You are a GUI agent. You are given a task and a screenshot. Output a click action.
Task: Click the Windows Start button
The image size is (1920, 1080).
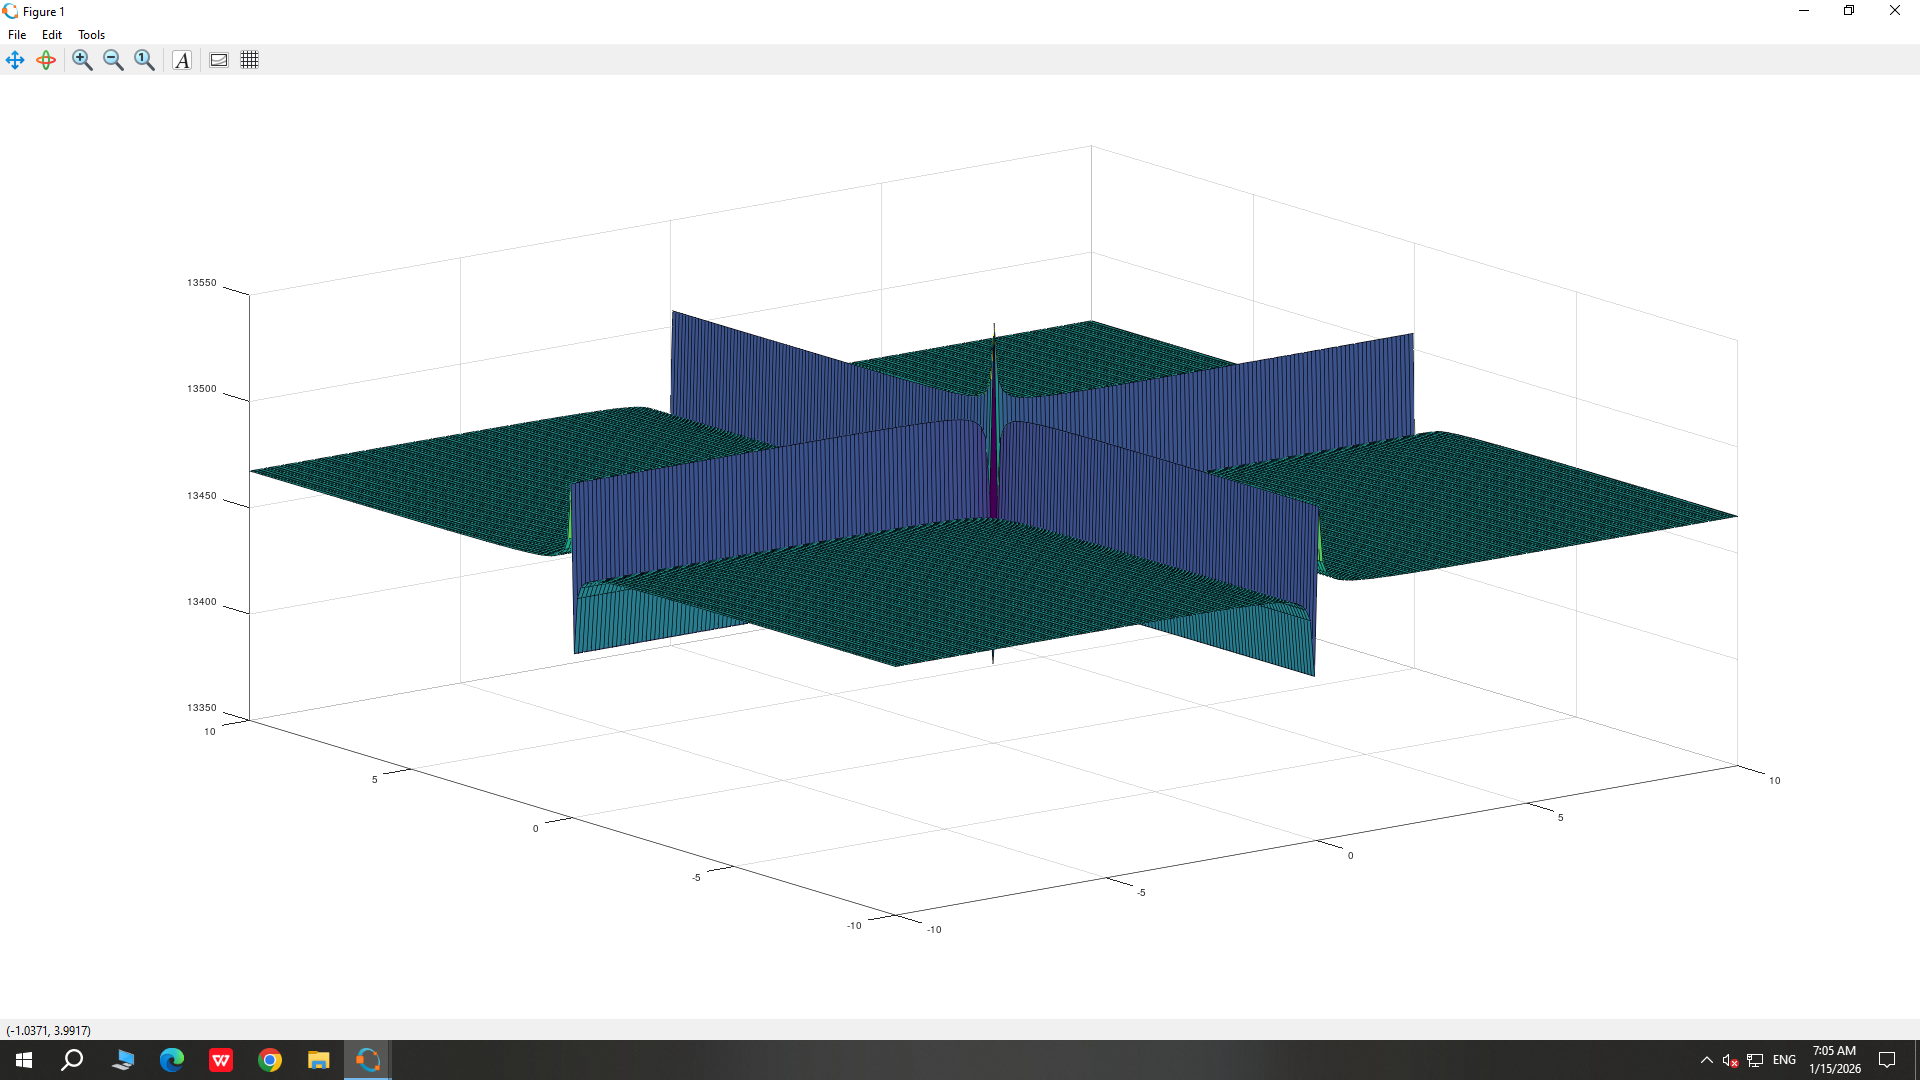click(x=24, y=1060)
